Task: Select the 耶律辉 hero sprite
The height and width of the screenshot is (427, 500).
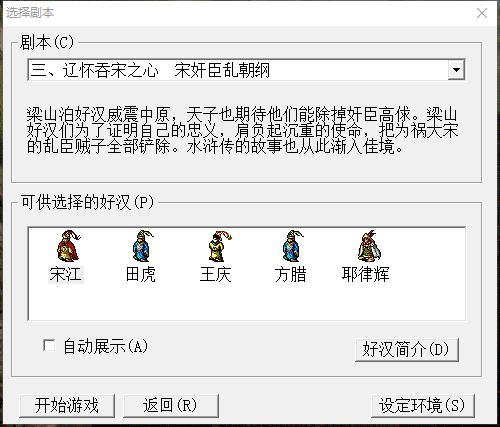Action: click(369, 246)
